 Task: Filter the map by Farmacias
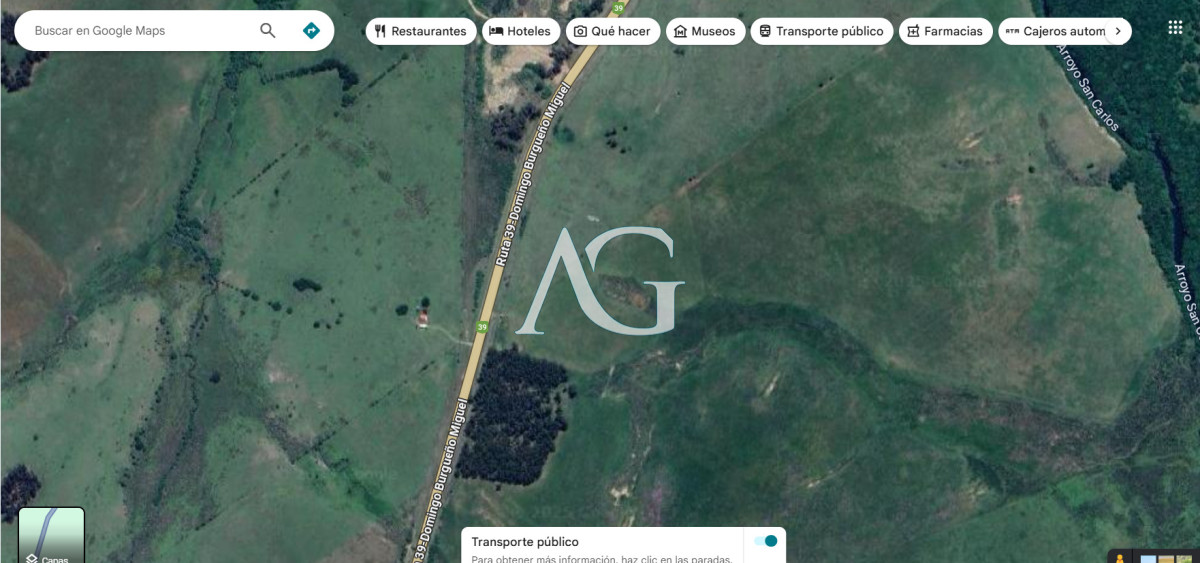click(x=945, y=31)
